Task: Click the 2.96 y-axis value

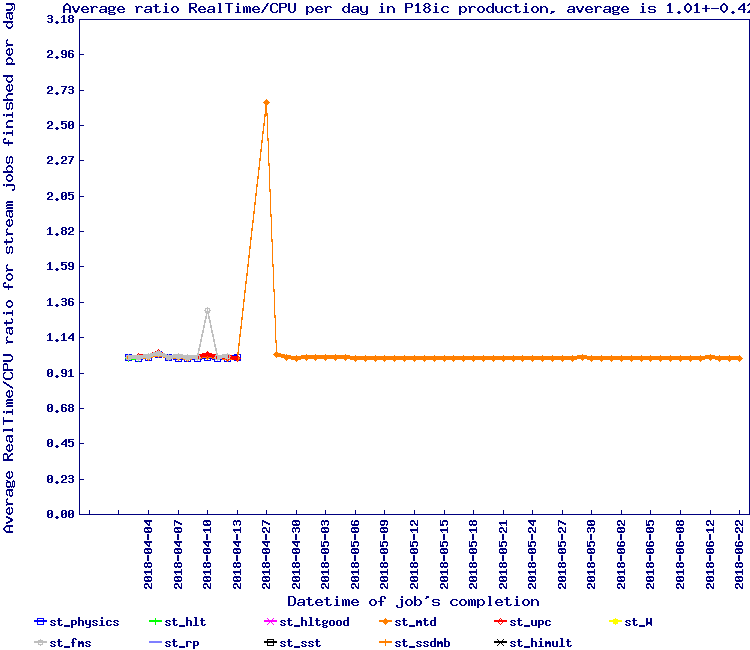Action: (x=60, y=54)
